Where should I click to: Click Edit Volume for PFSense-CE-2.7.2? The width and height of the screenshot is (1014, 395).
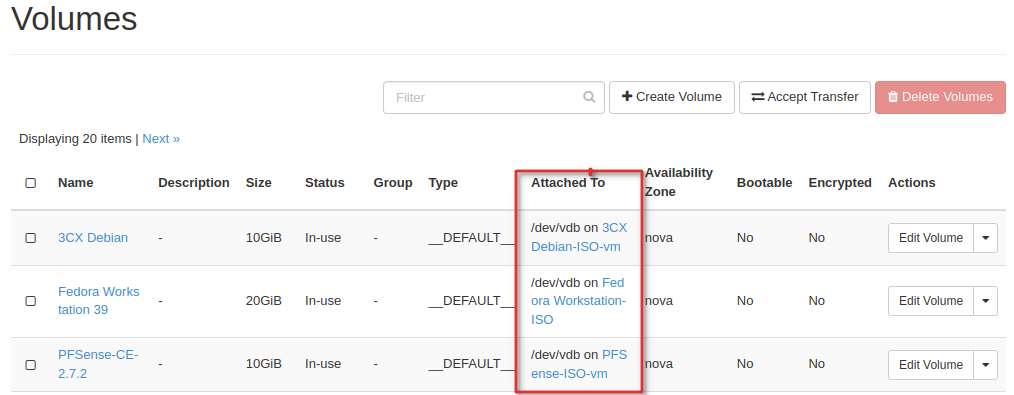[931, 364]
